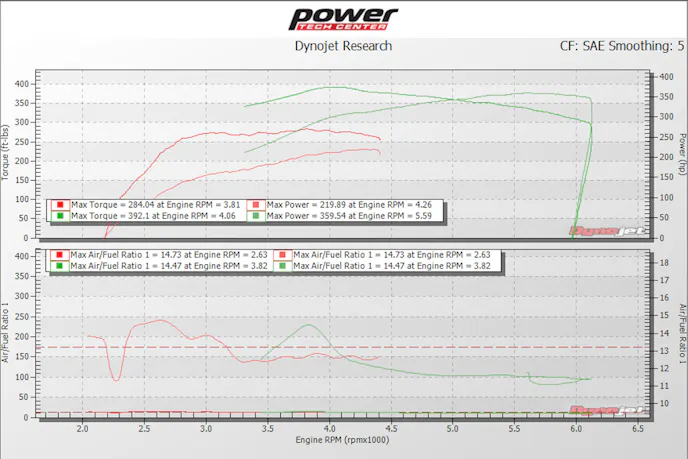Click the Power (hp) right axis label
The height and width of the screenshot is (459, 688).
(681, 153)
